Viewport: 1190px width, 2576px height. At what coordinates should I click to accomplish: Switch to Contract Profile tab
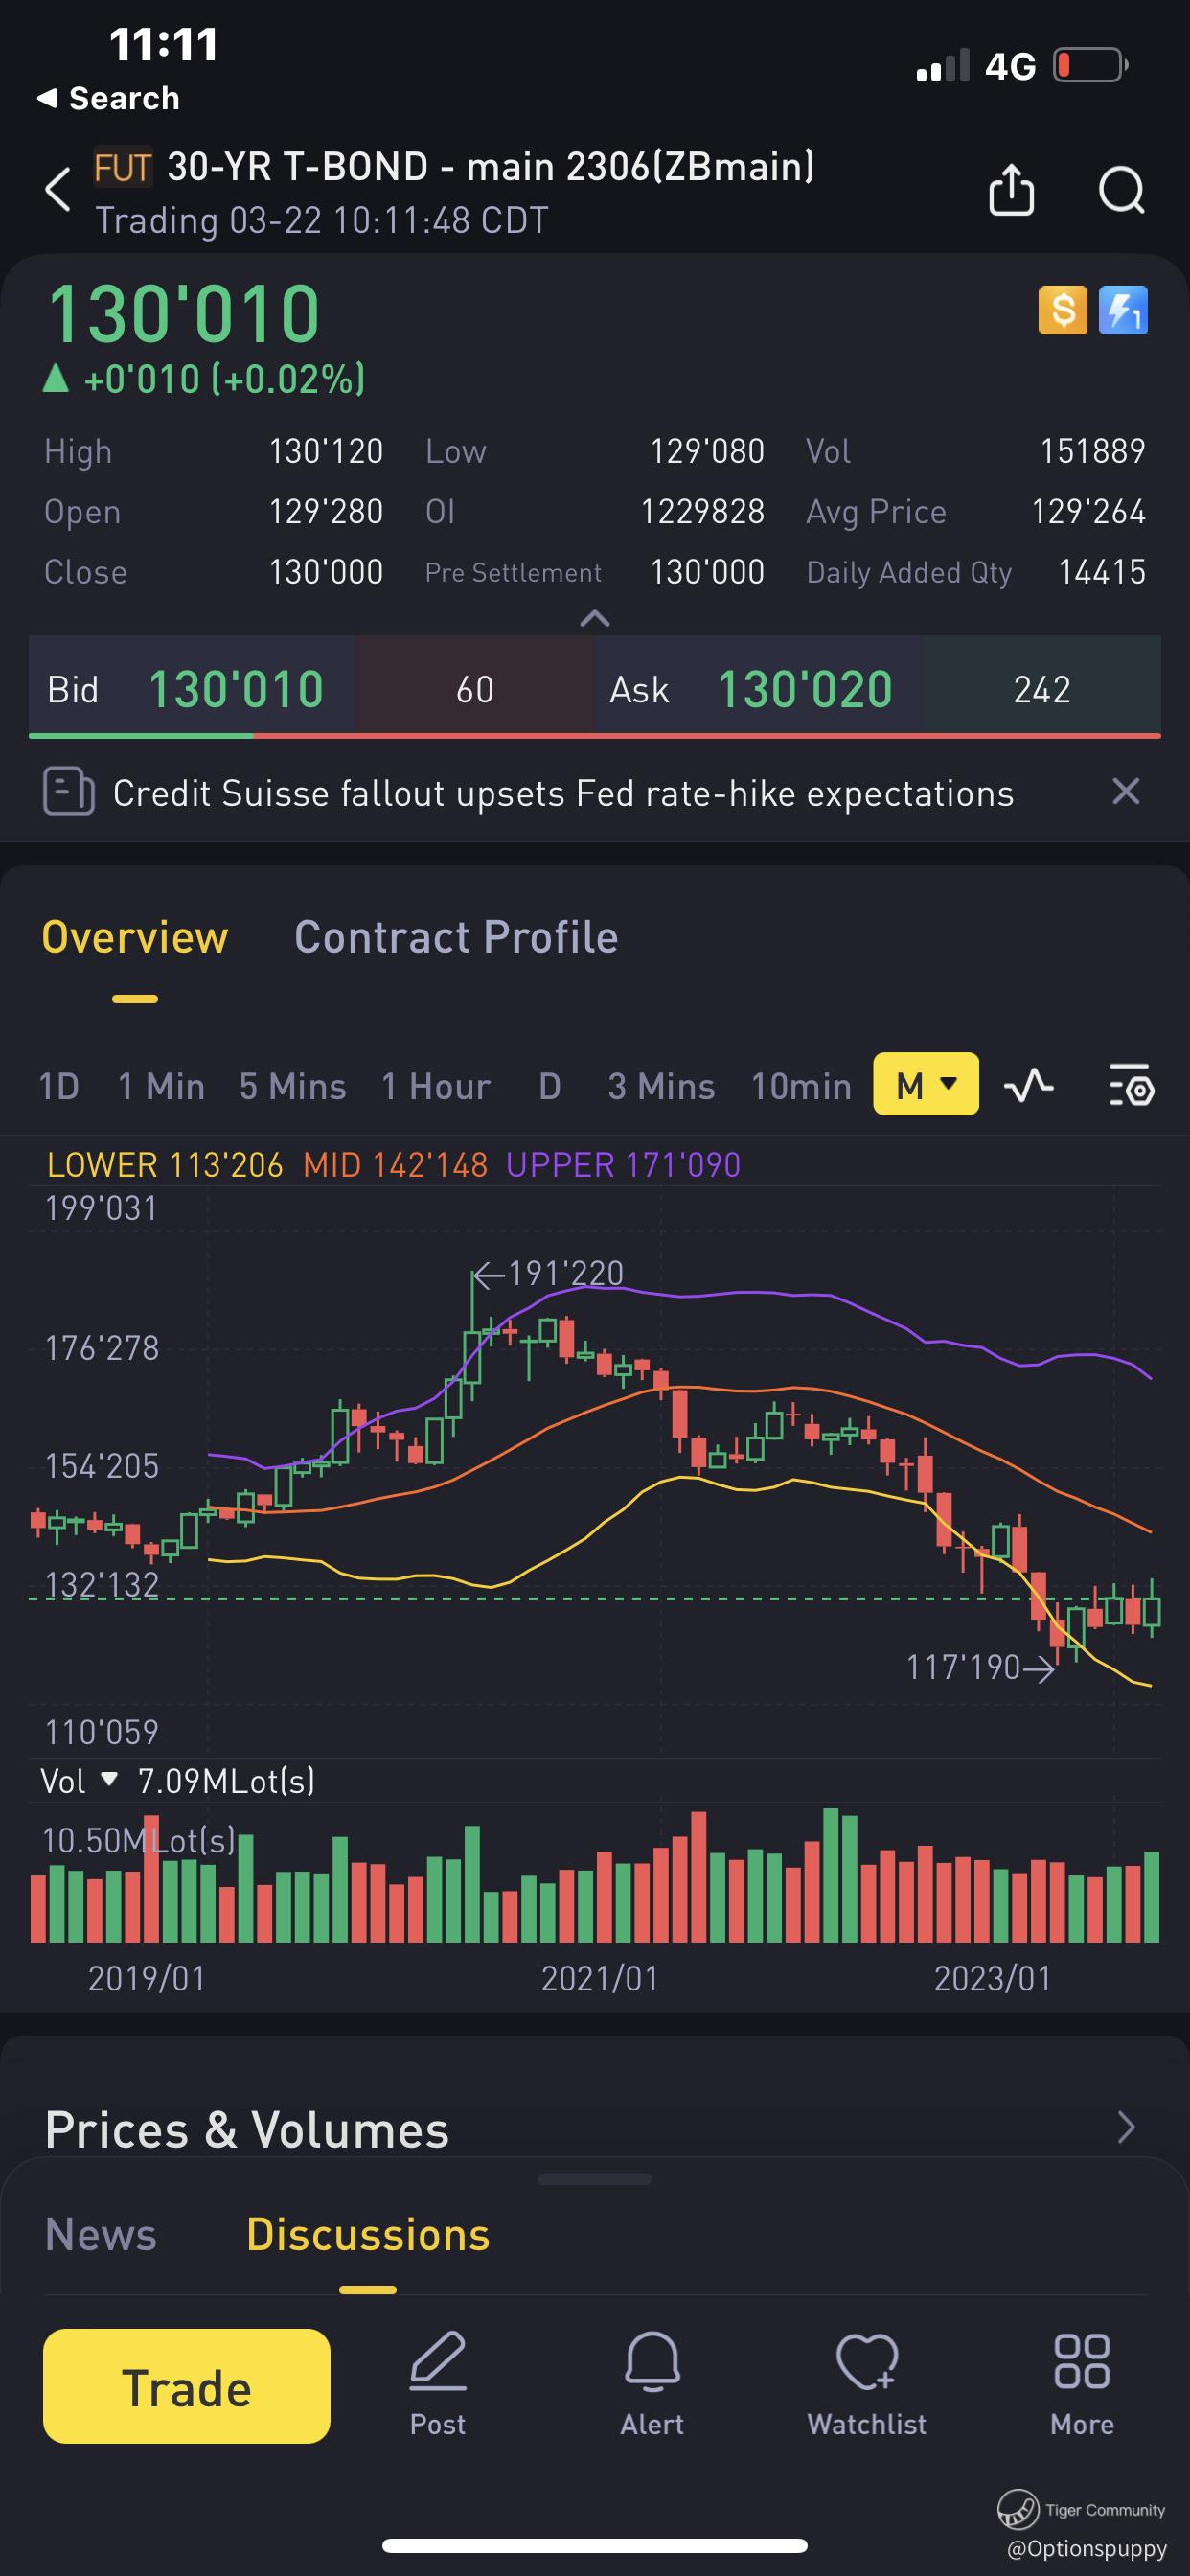[456, 938]
